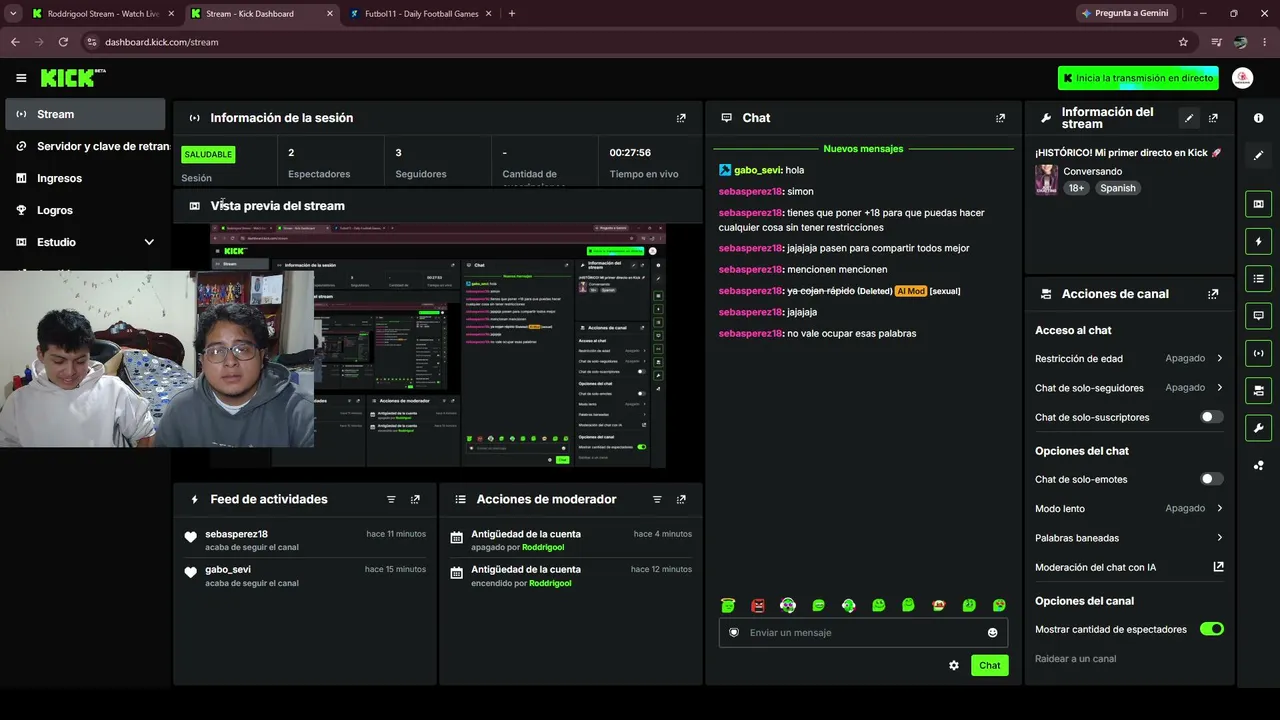Pop out the Acciones de moderador panel

pos(681,499)
